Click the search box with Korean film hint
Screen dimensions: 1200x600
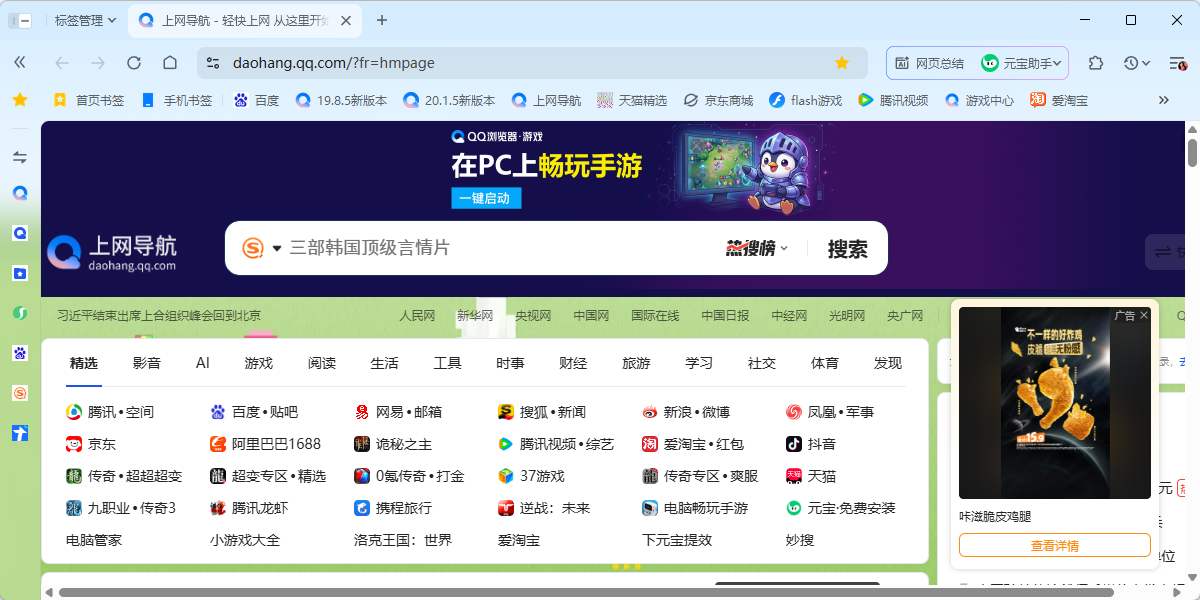coord(500,247)
